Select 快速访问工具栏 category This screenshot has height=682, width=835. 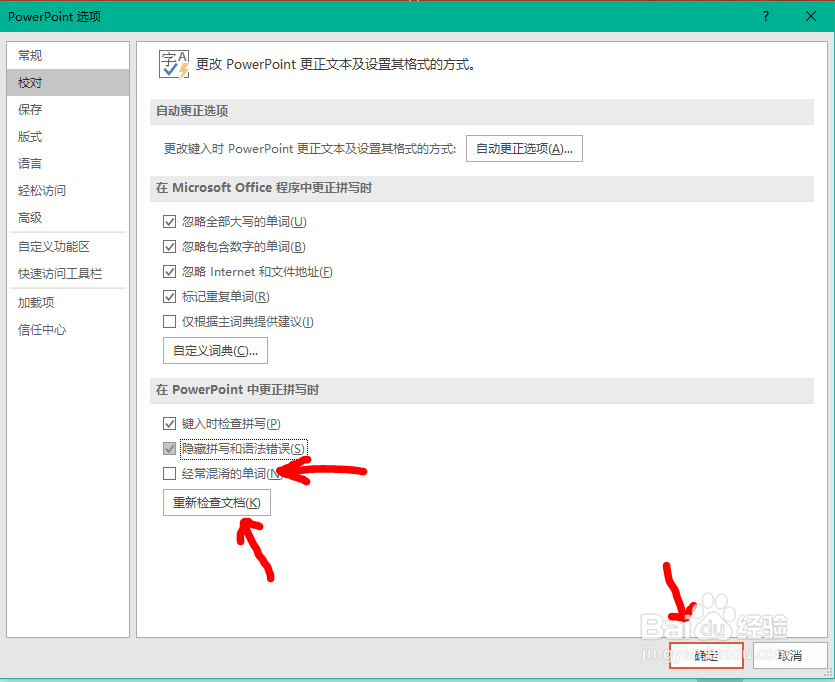[x=68, y=274]
